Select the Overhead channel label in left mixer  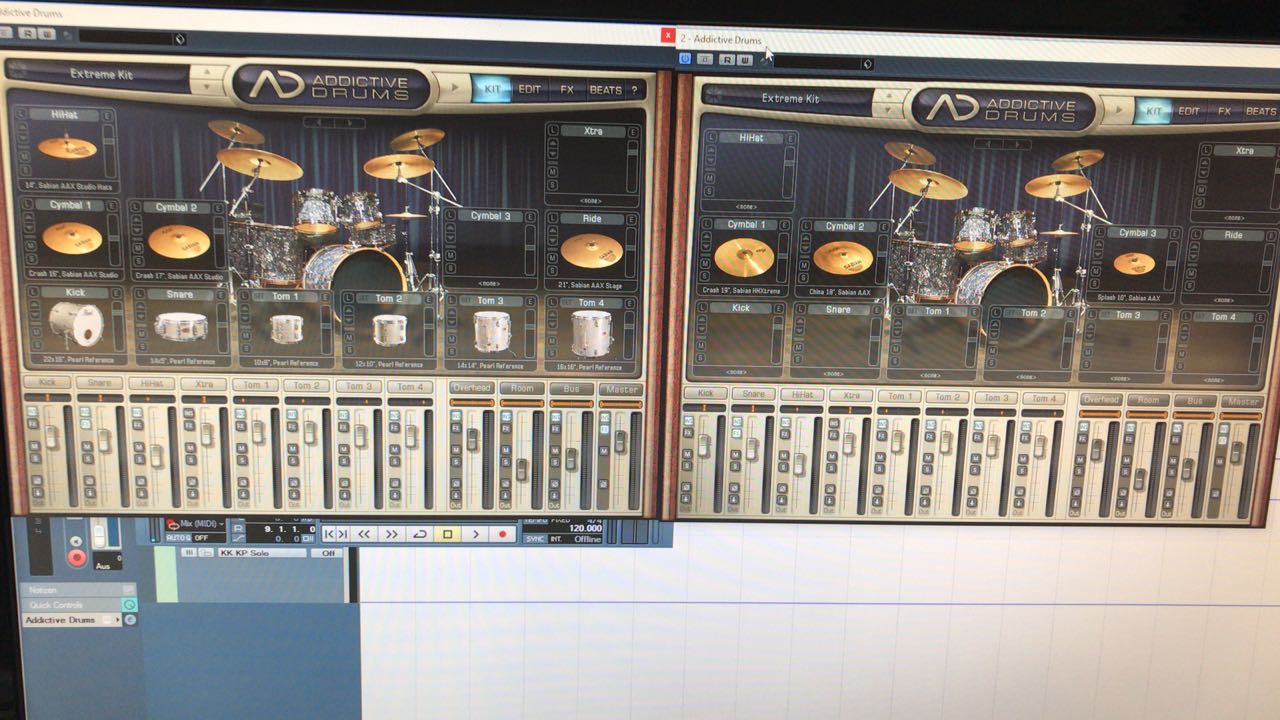click(472, 388)
